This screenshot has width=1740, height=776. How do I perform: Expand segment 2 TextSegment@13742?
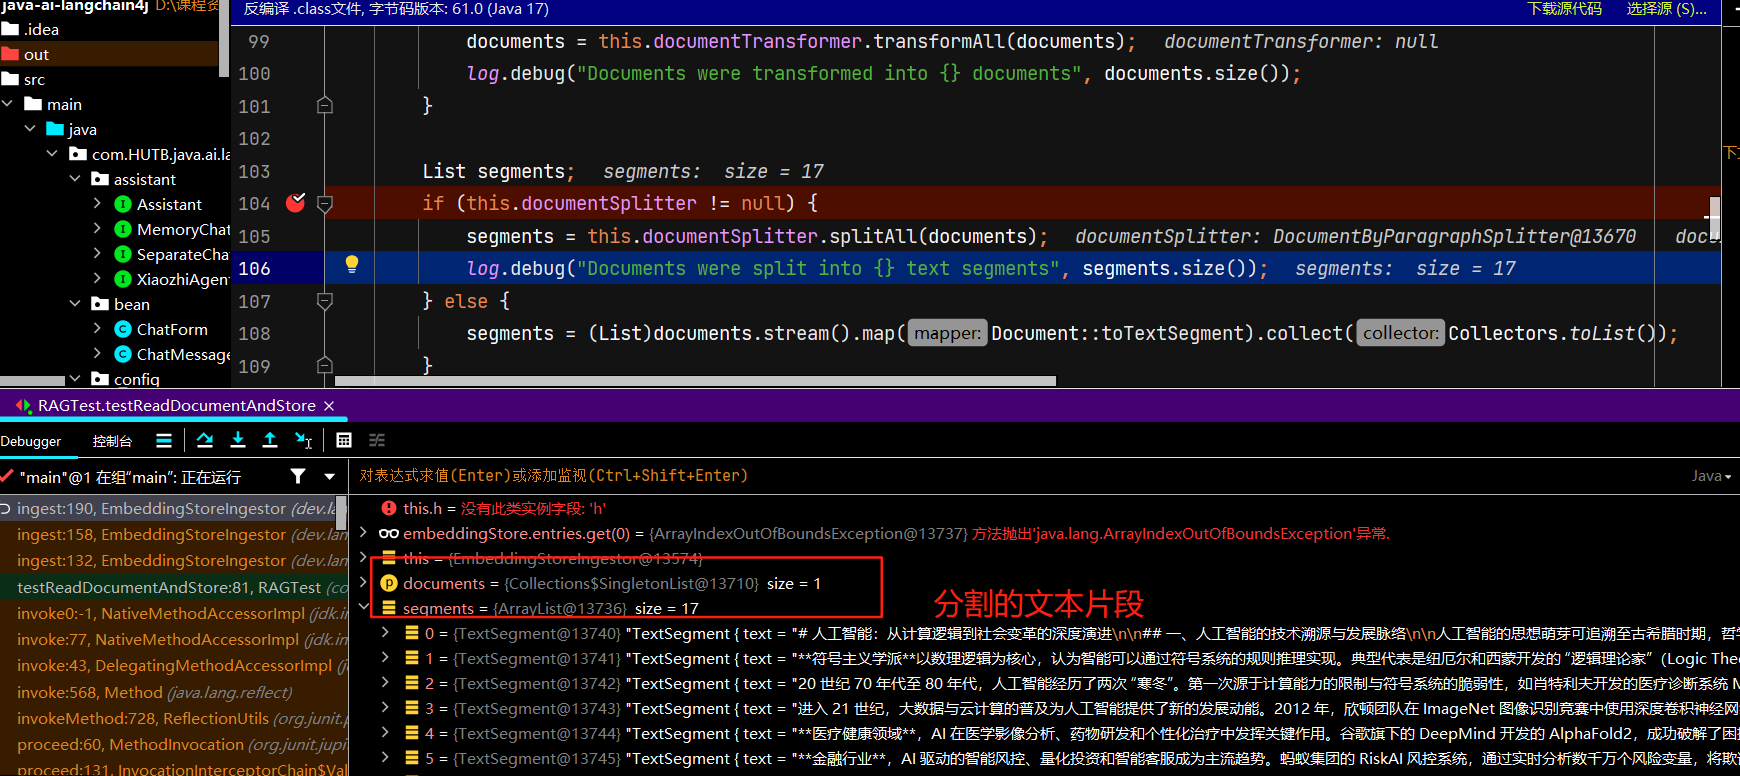[385, 683]
